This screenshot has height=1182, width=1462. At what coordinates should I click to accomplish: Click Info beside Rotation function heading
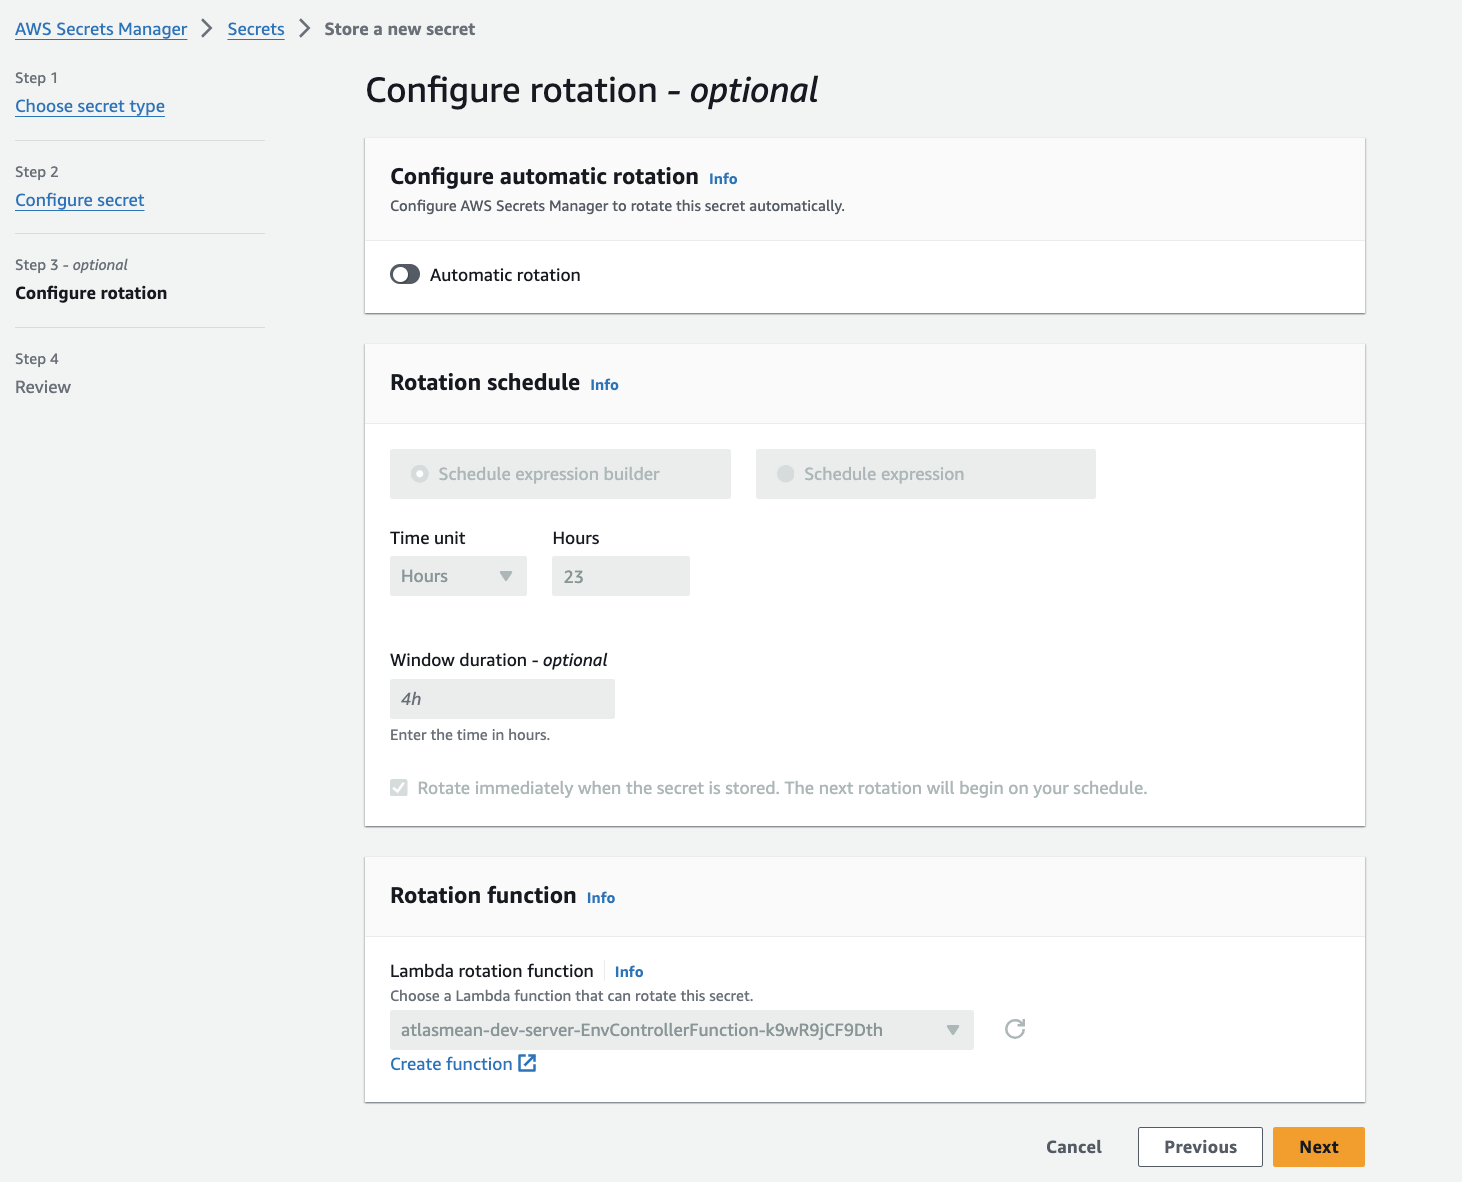(x=600, y=898)
